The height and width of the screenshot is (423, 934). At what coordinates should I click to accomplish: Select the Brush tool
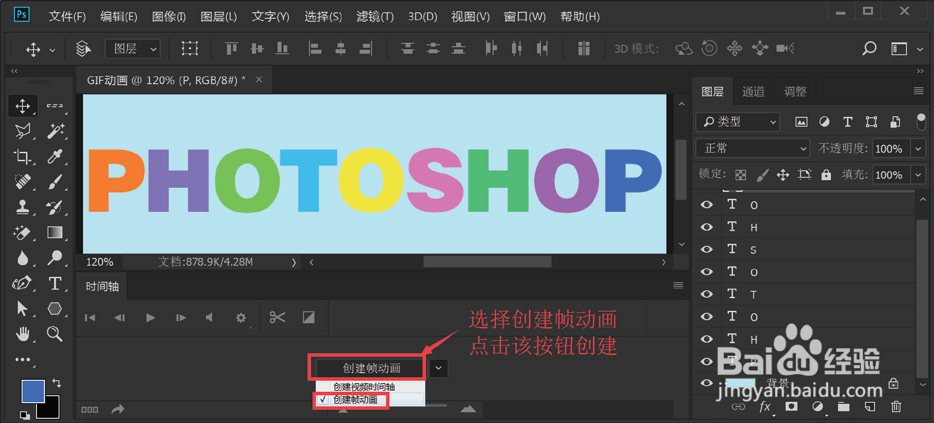point(55,181)
